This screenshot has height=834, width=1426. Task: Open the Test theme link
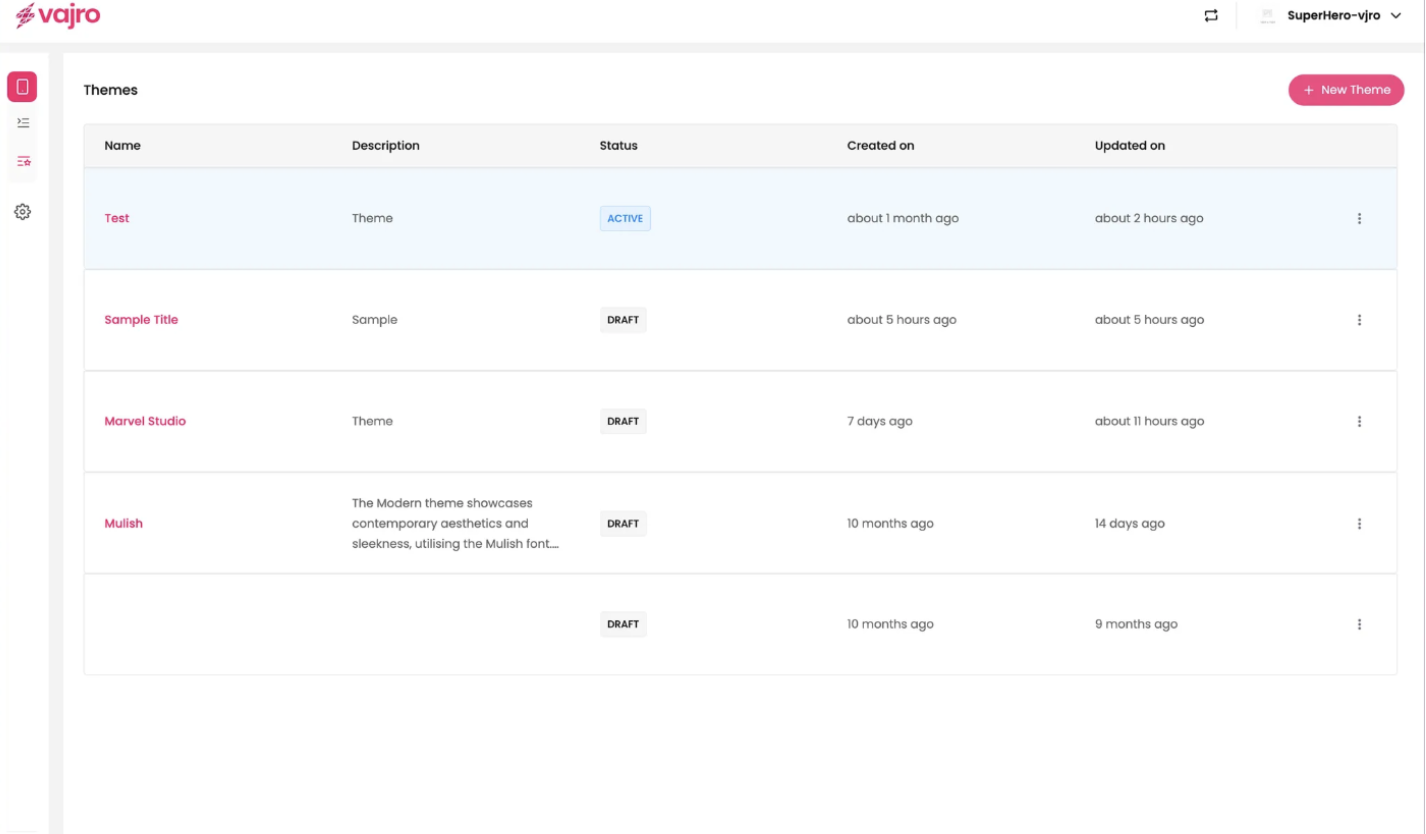click(x=117, y=218)
